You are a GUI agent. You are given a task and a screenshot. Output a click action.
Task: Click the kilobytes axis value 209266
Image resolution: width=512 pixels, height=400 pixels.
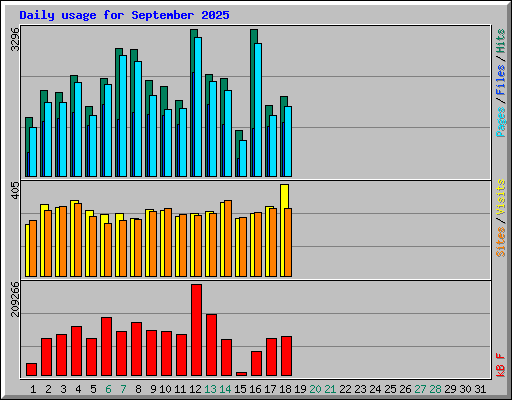[x=15, y=299]
